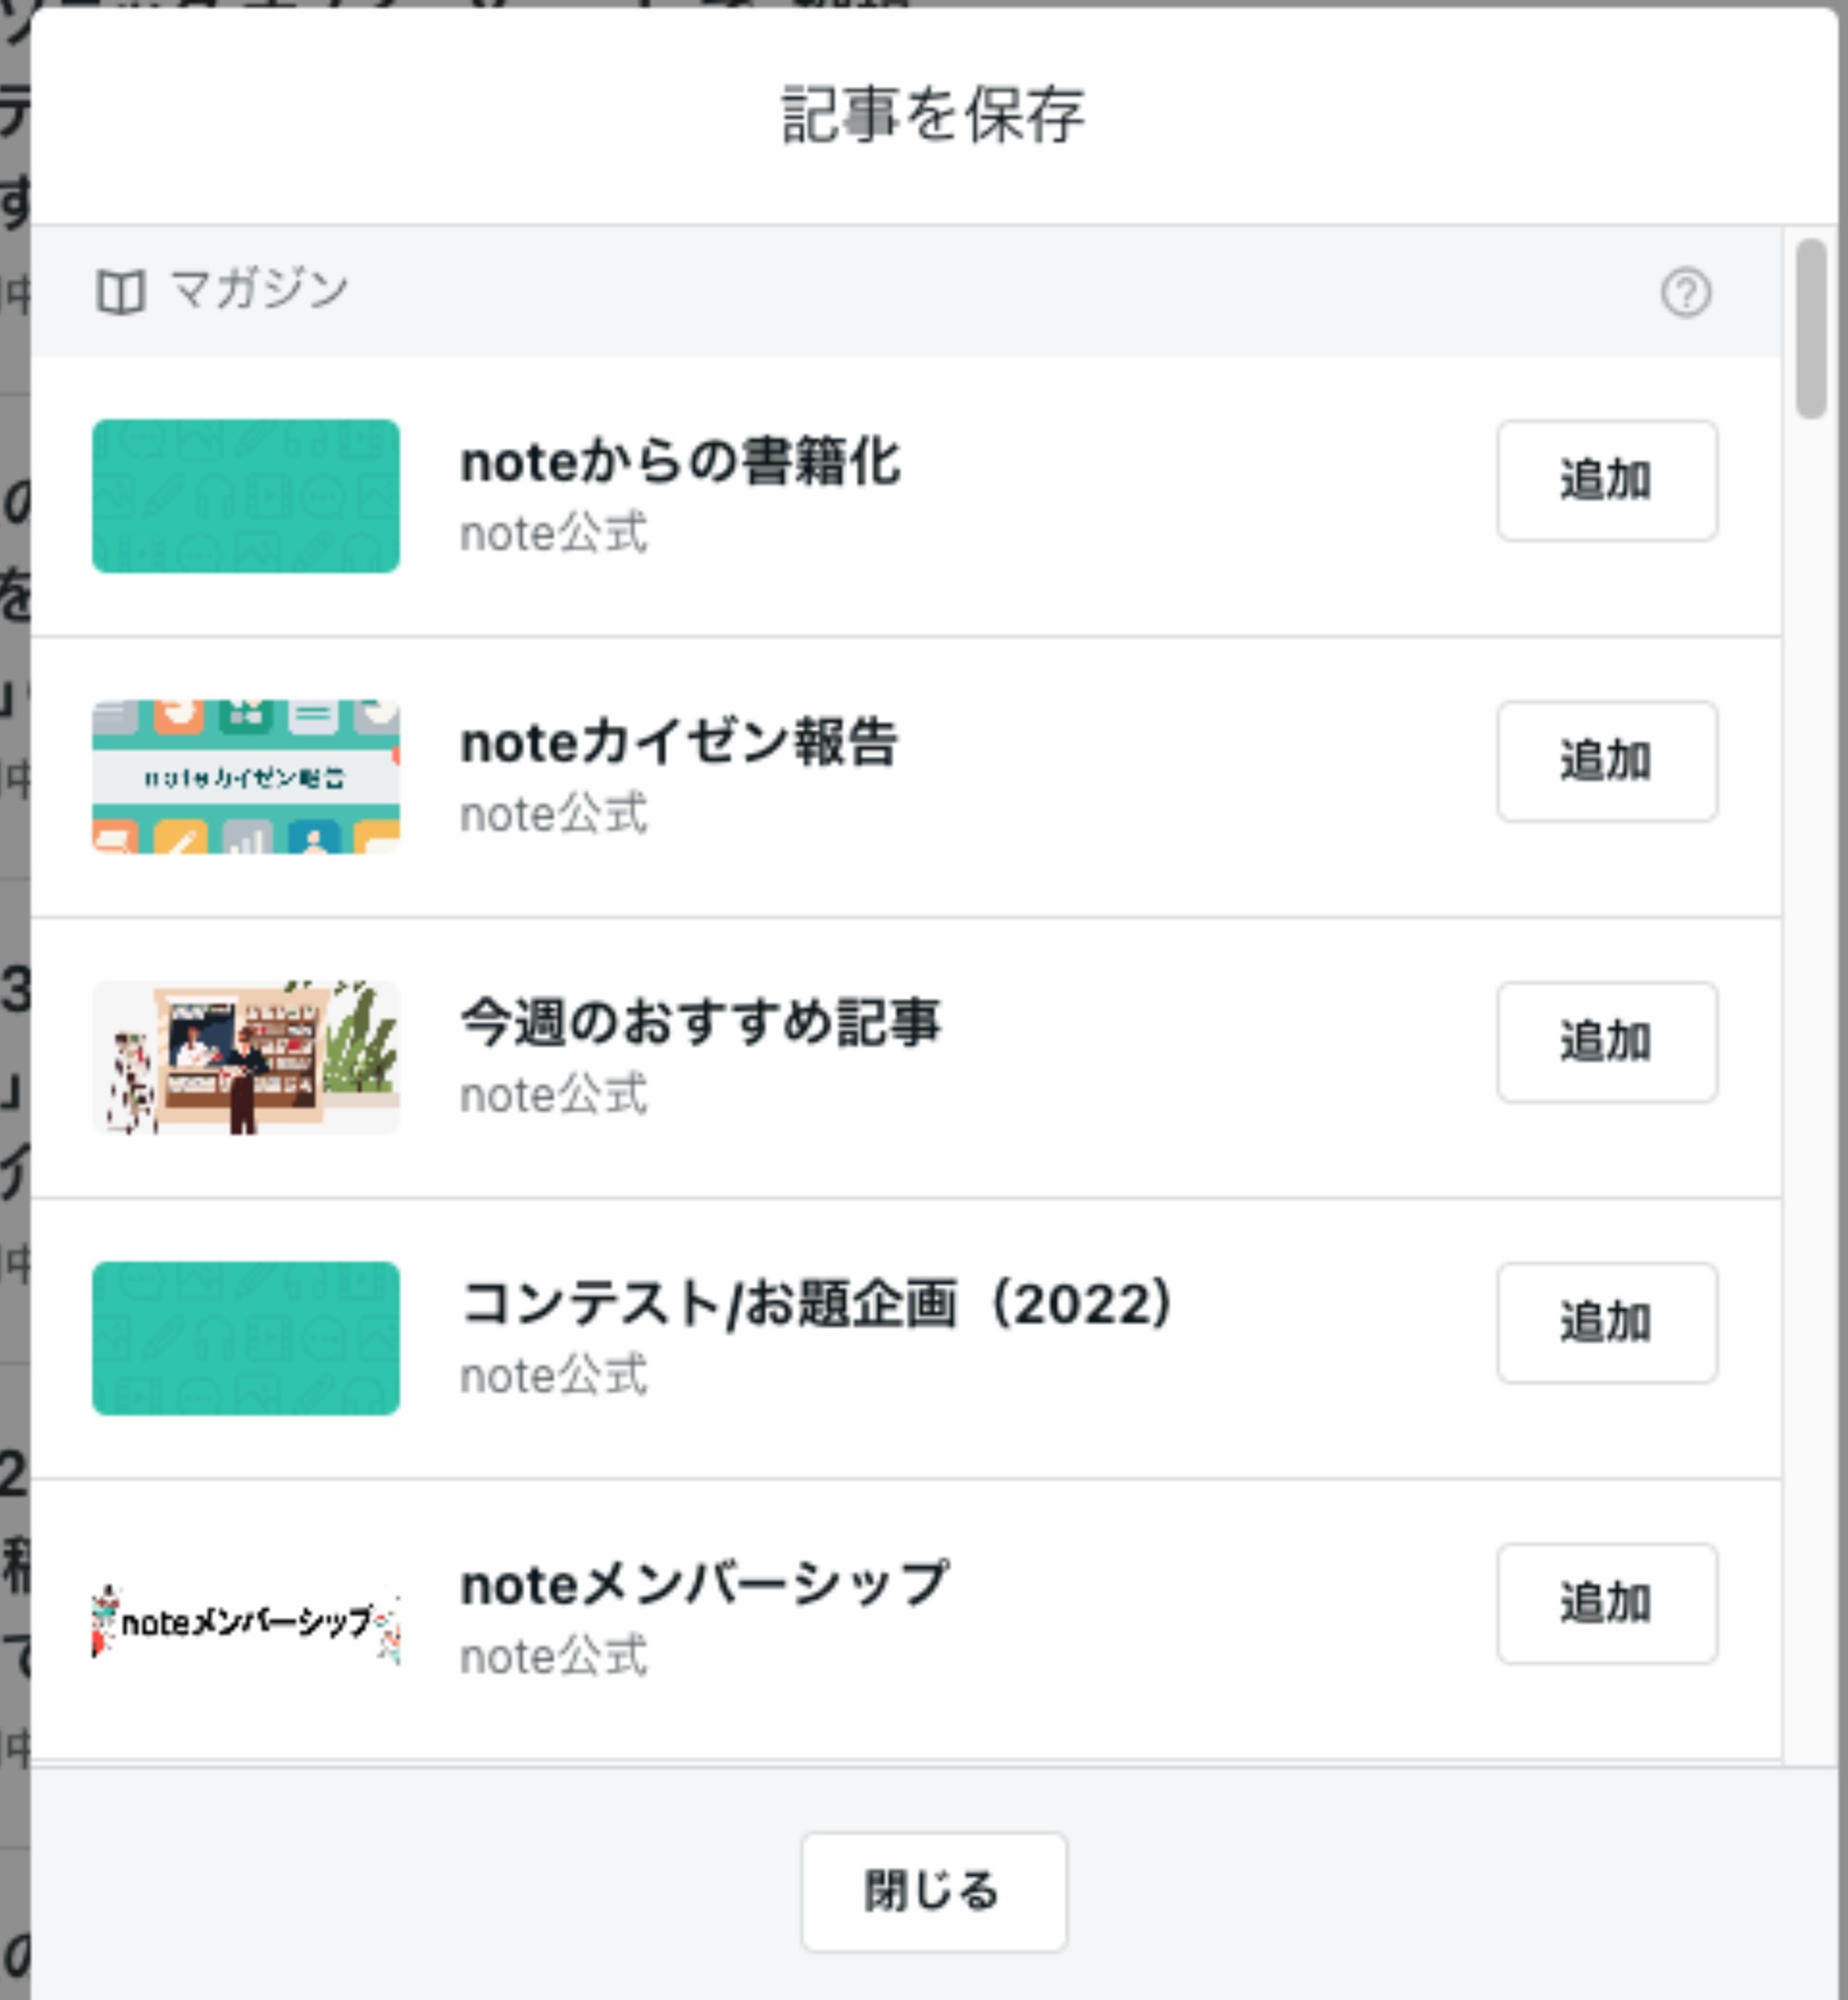Screen dimensions: 1848x2000
Task: Click the noteからの書籍化 title
Action: click(680, 463)
